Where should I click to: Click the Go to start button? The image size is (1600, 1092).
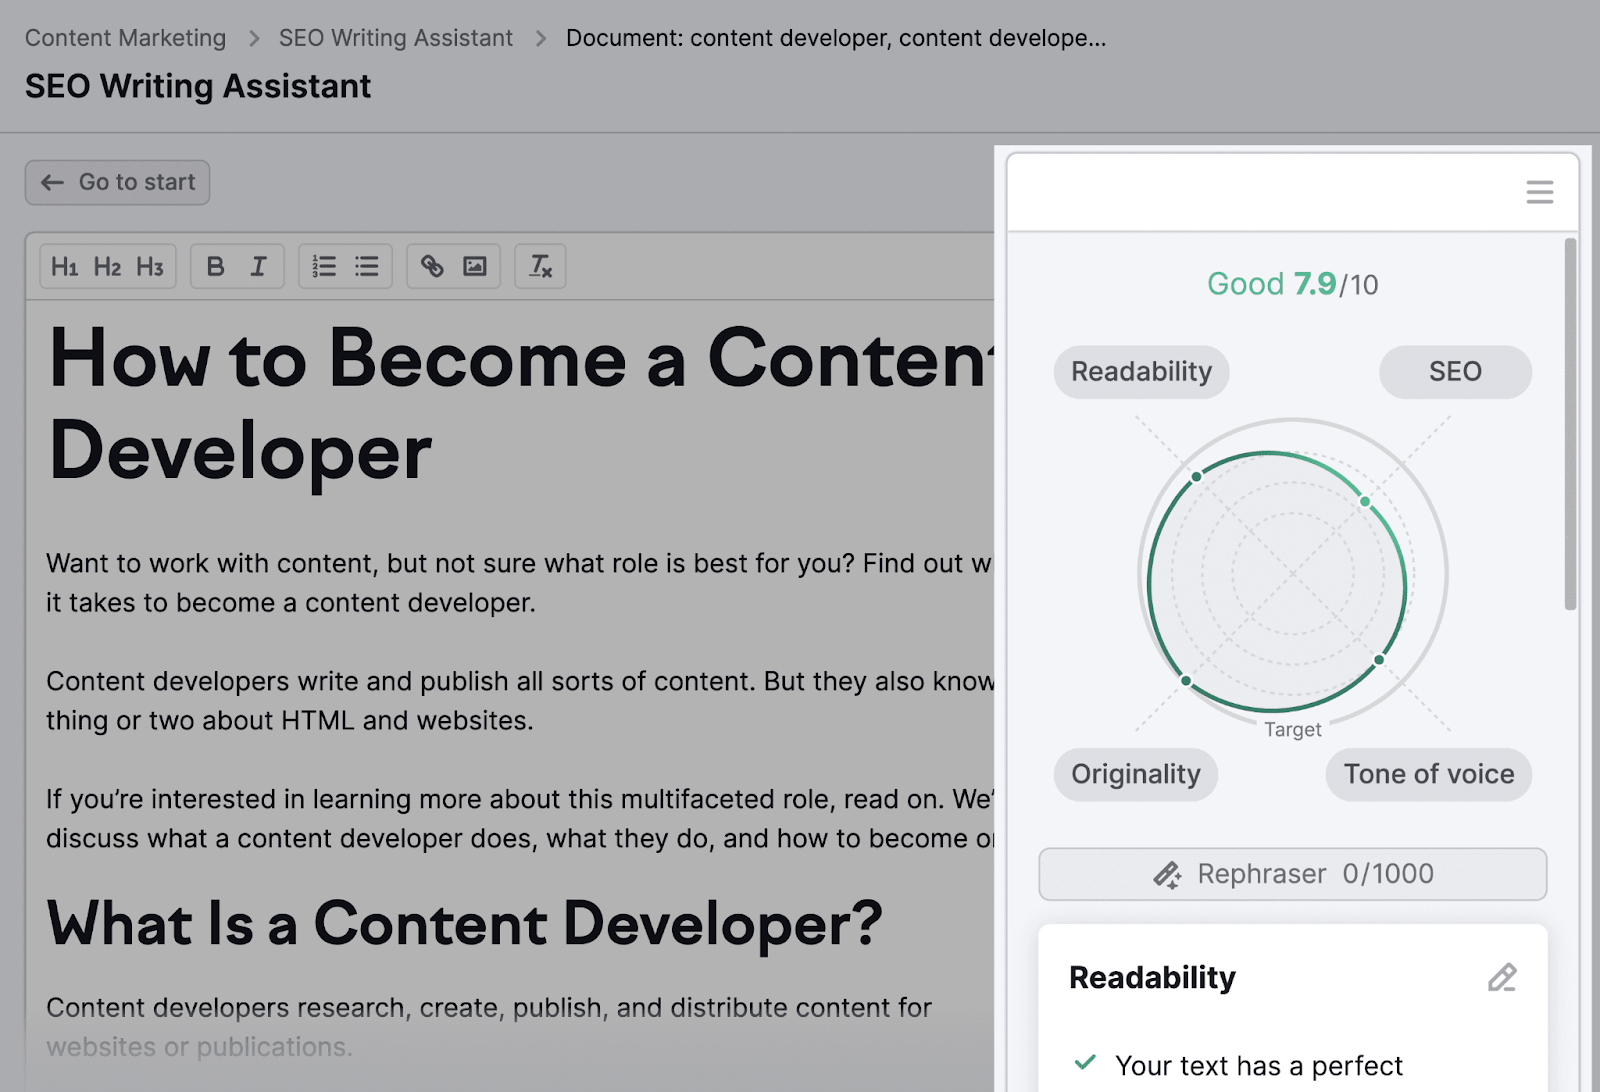(117, 183)
